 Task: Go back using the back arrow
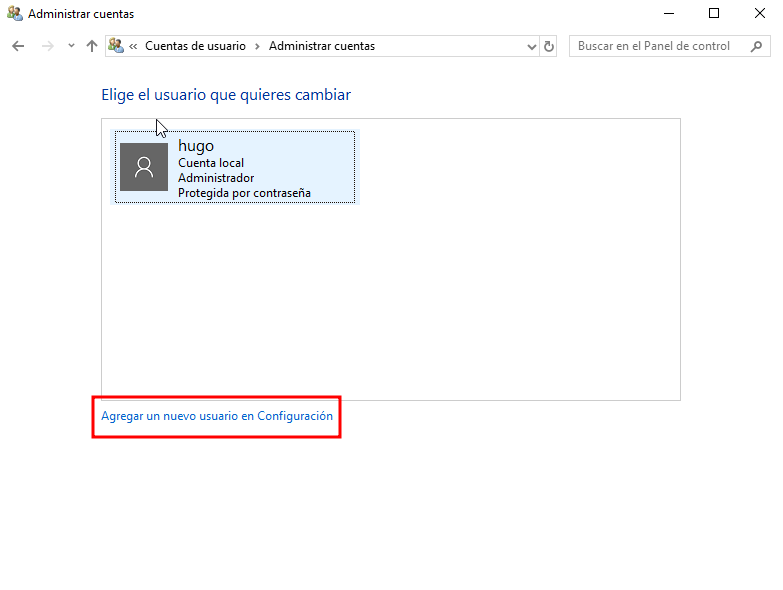click(18, 46)
